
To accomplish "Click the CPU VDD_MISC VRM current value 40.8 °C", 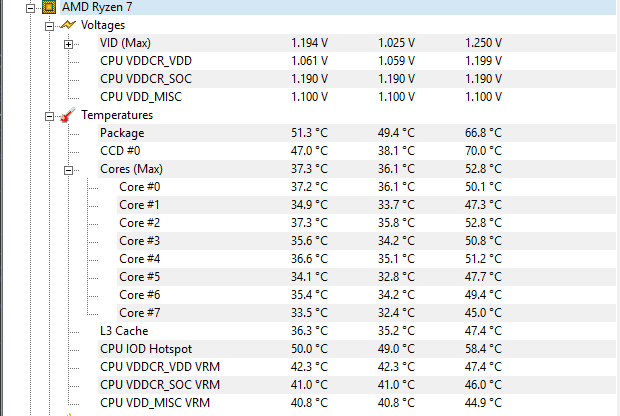I will tap(310, 403).
